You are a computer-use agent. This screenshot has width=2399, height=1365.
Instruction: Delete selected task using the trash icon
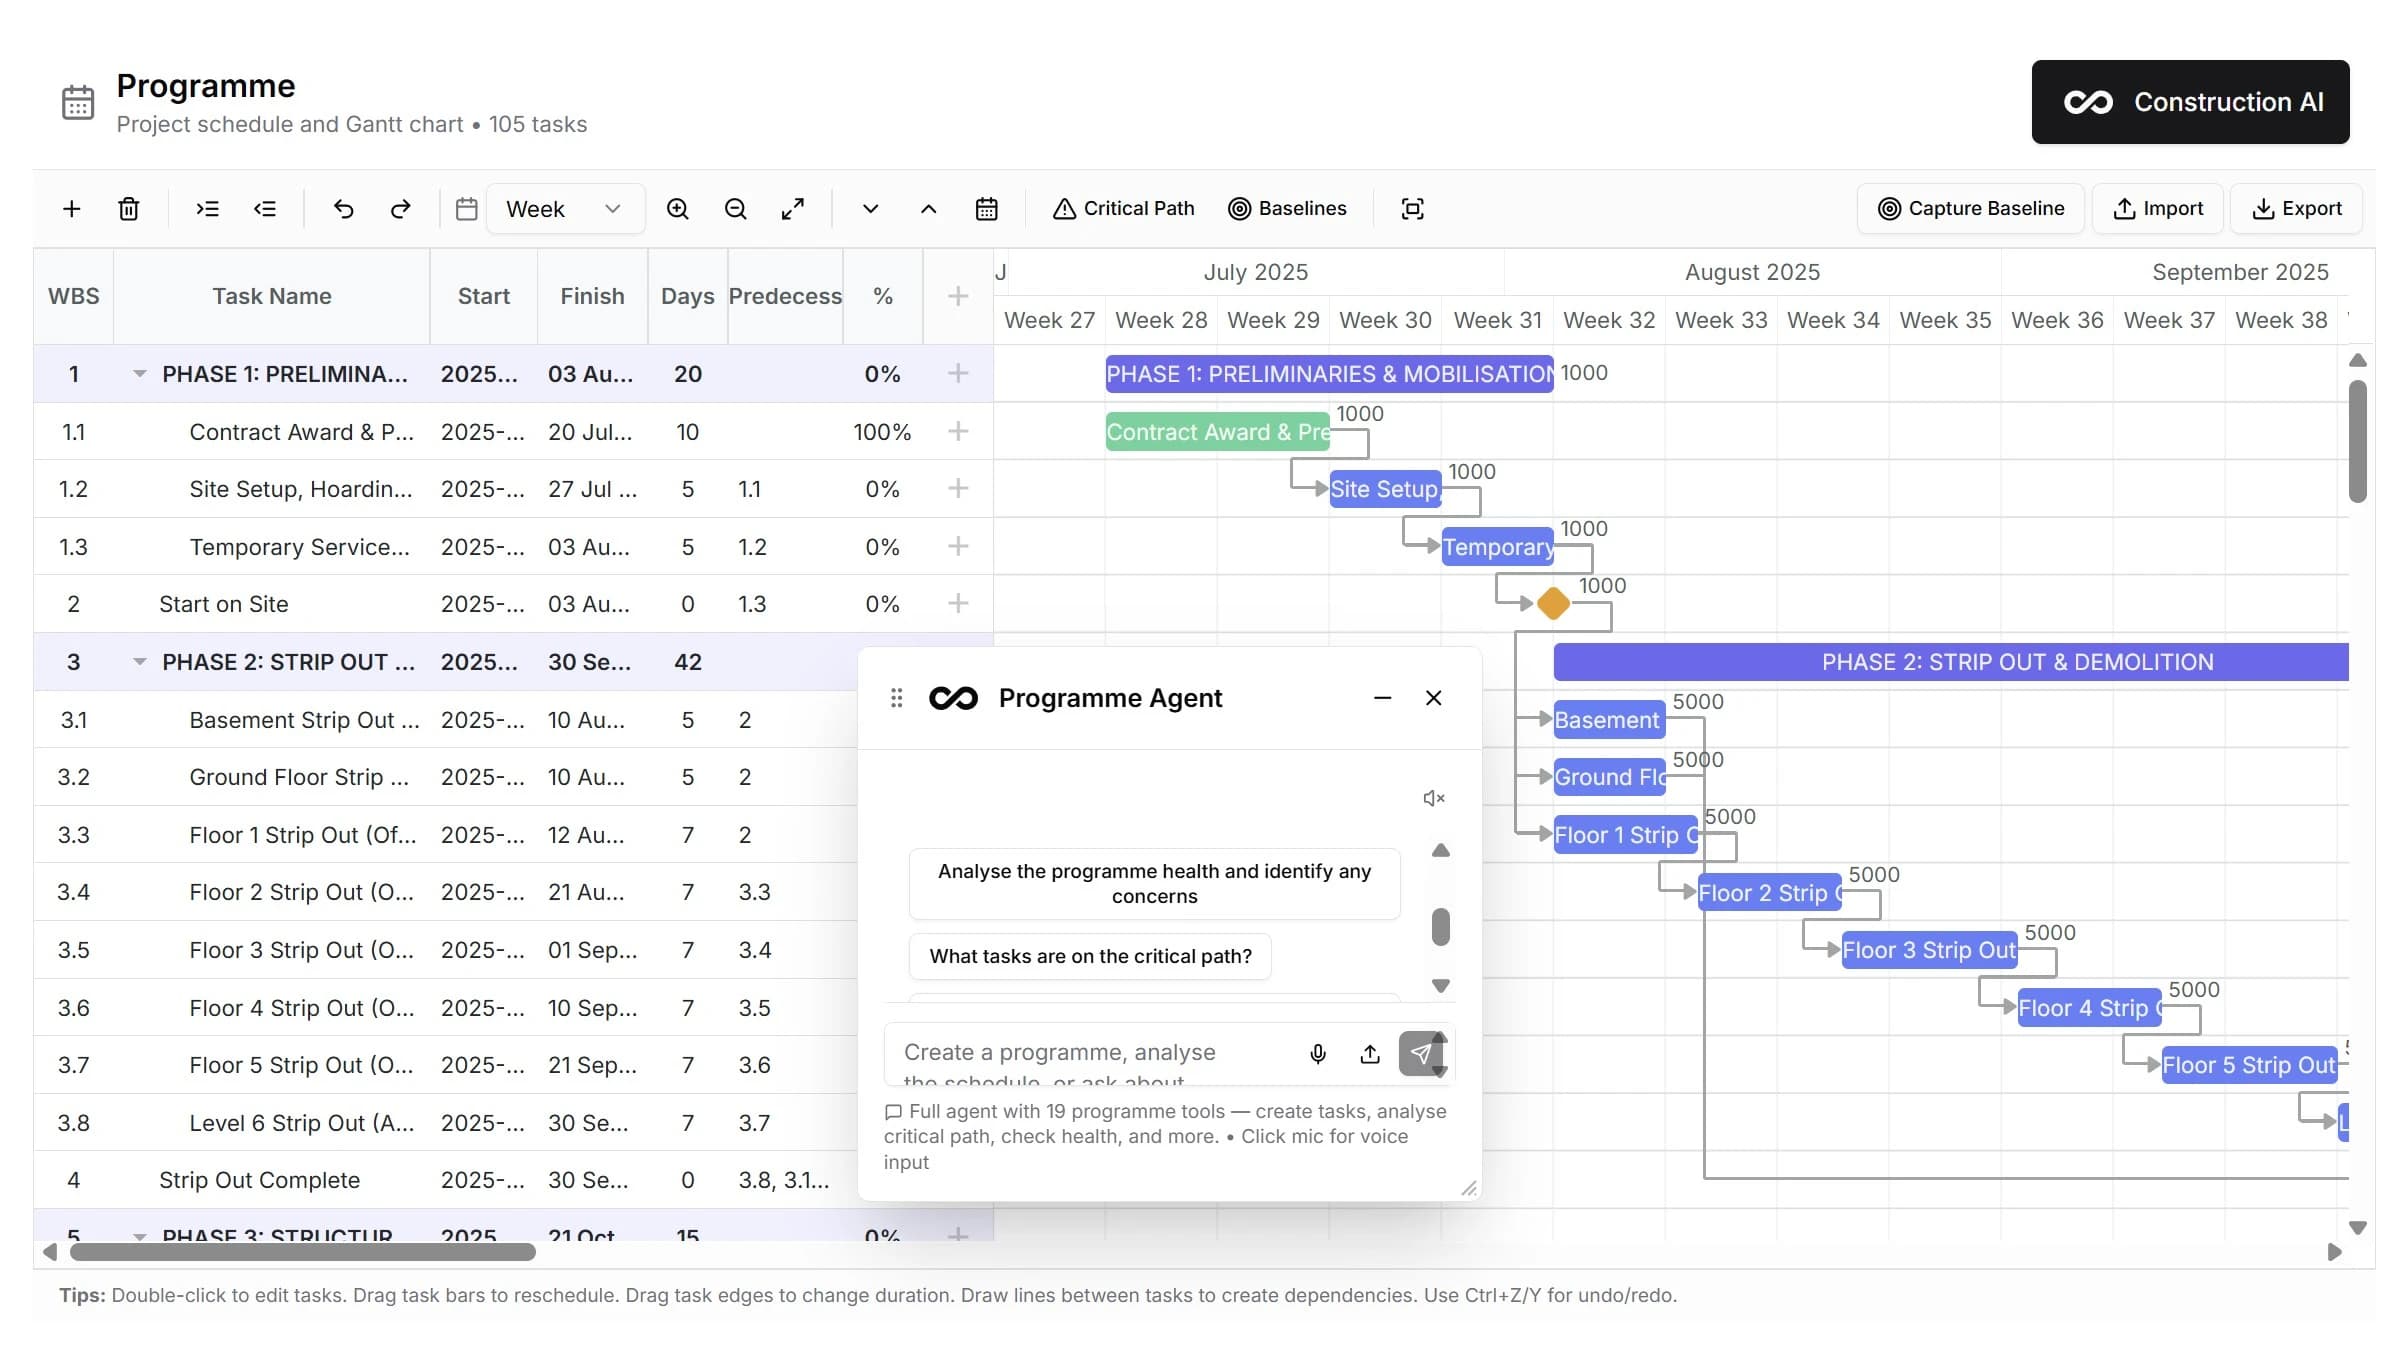coord(129,208)
